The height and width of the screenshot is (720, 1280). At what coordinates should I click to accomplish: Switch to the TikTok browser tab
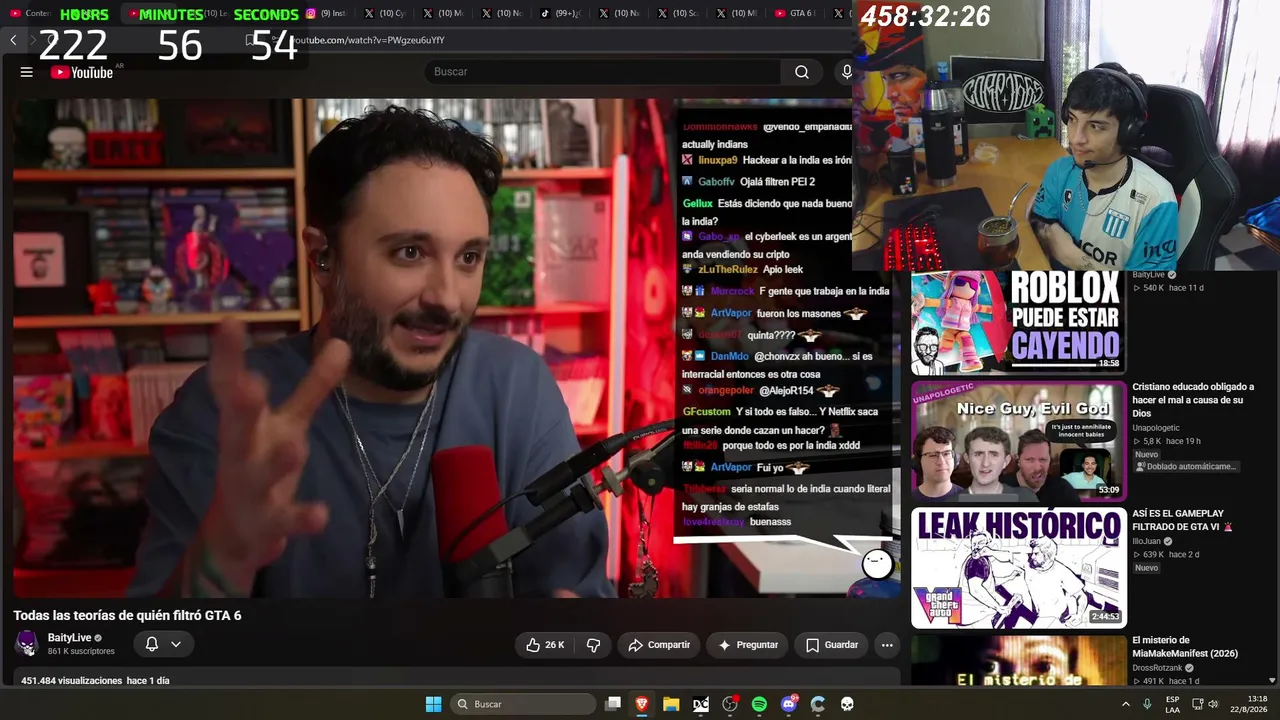[561, 13]
